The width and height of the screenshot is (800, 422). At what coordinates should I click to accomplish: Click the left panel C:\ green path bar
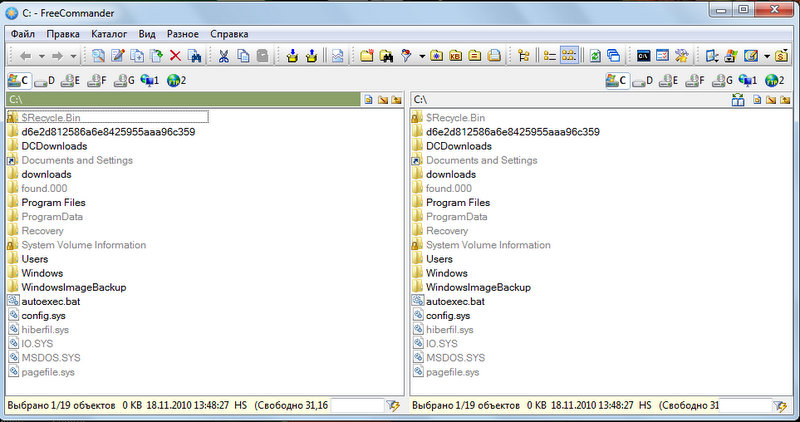coord(183,100)
